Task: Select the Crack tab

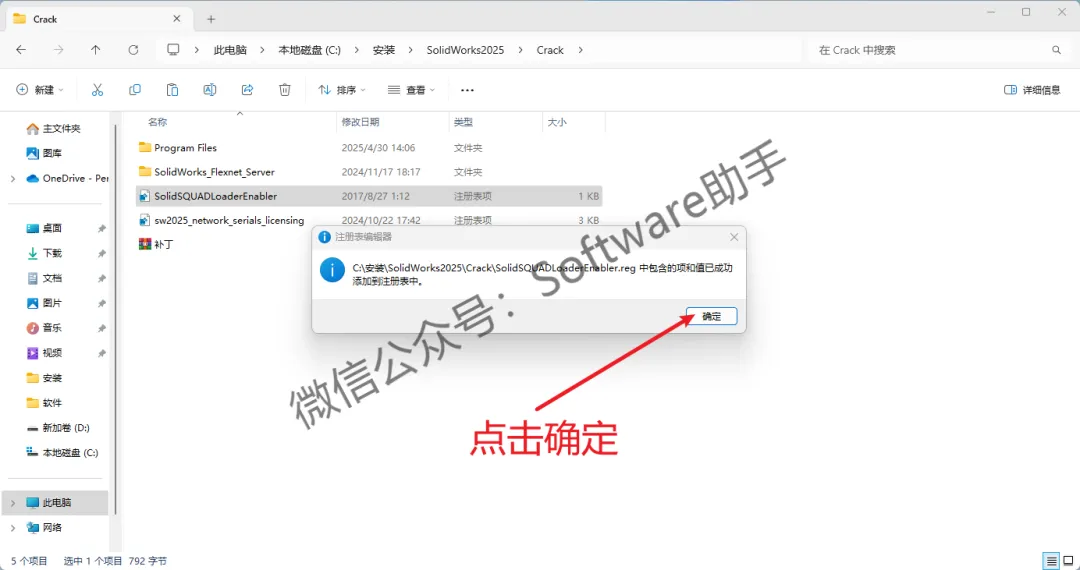Action: click(x=98, y=19)
